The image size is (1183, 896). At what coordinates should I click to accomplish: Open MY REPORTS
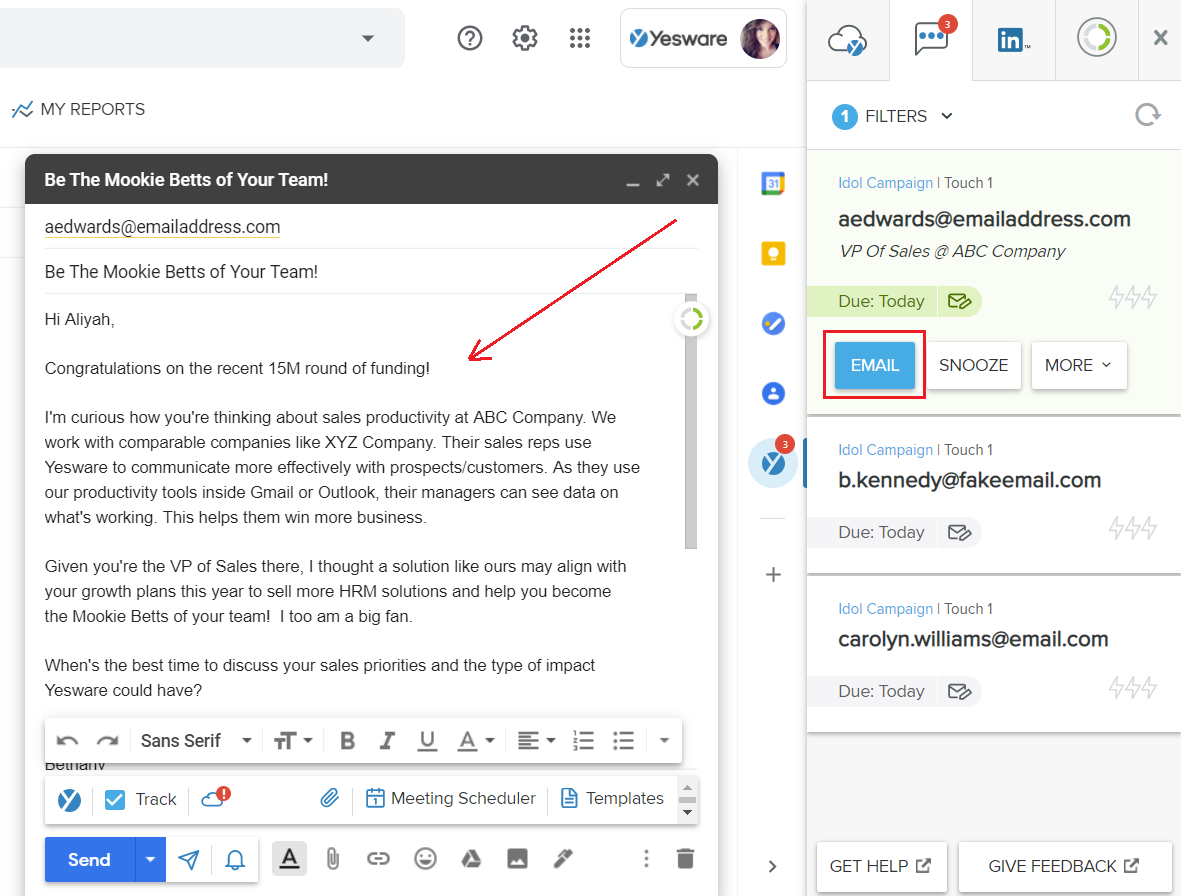78,109
